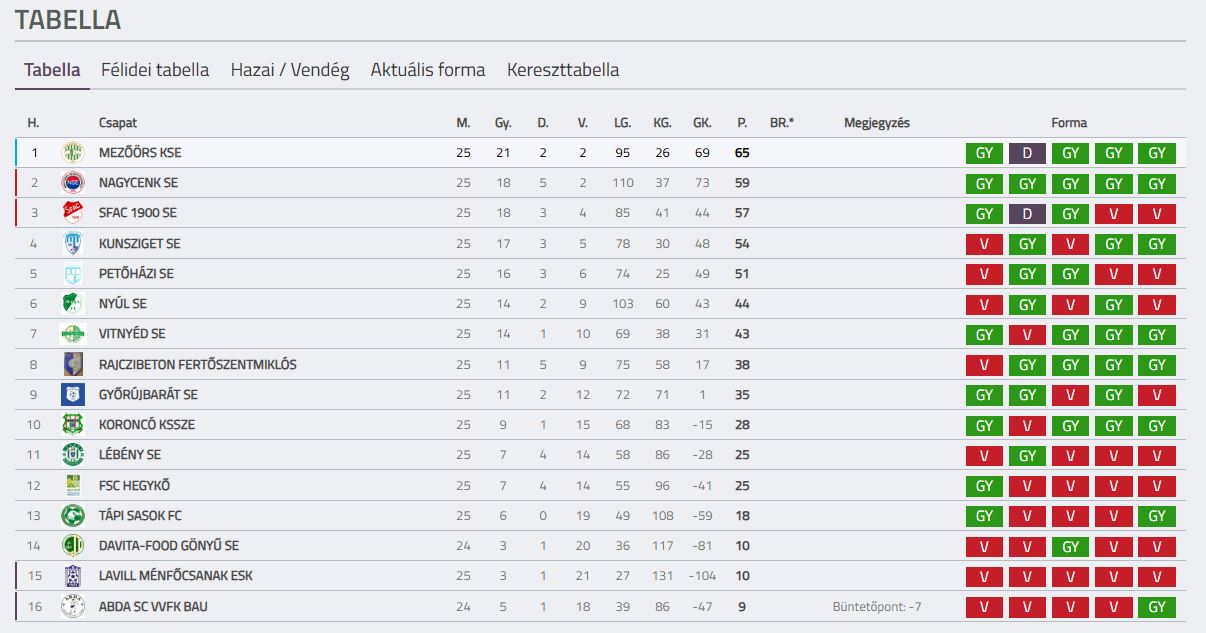Click the Lébény SE team name
Screen dimensions: 1206x633
click(x=130, y=455)
